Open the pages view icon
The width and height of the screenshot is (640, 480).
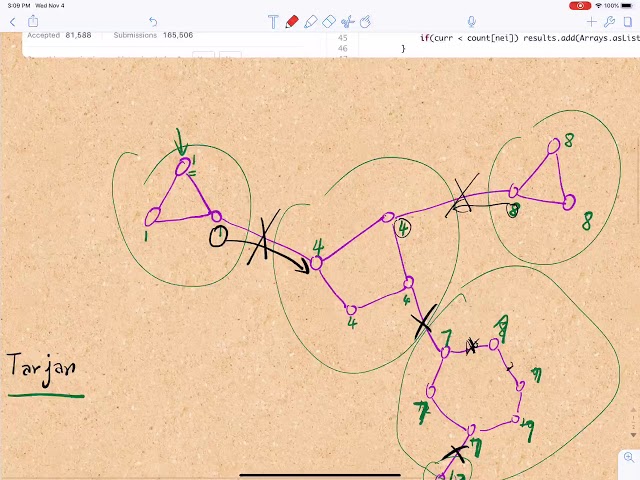click(628, 22)
